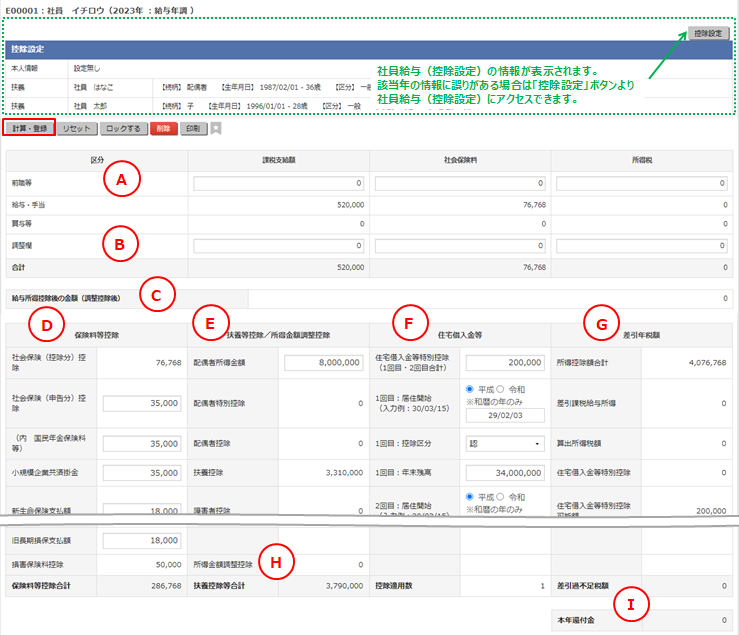Click the リセット button
The image size is (739, 635).
pyautogui.click(x=77, y=129)
